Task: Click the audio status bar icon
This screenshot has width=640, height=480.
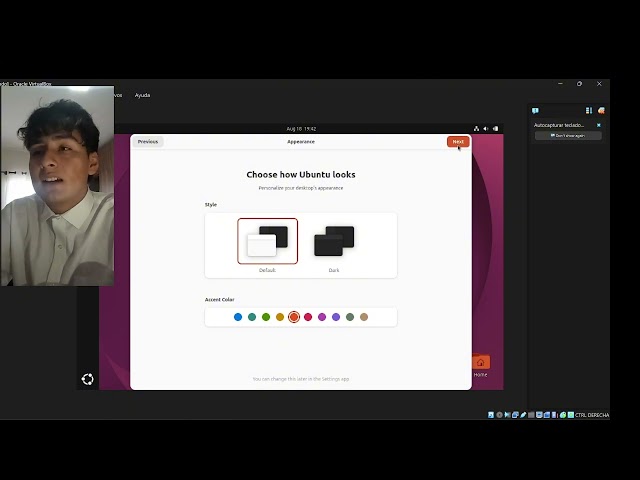Action: [507, 415]
